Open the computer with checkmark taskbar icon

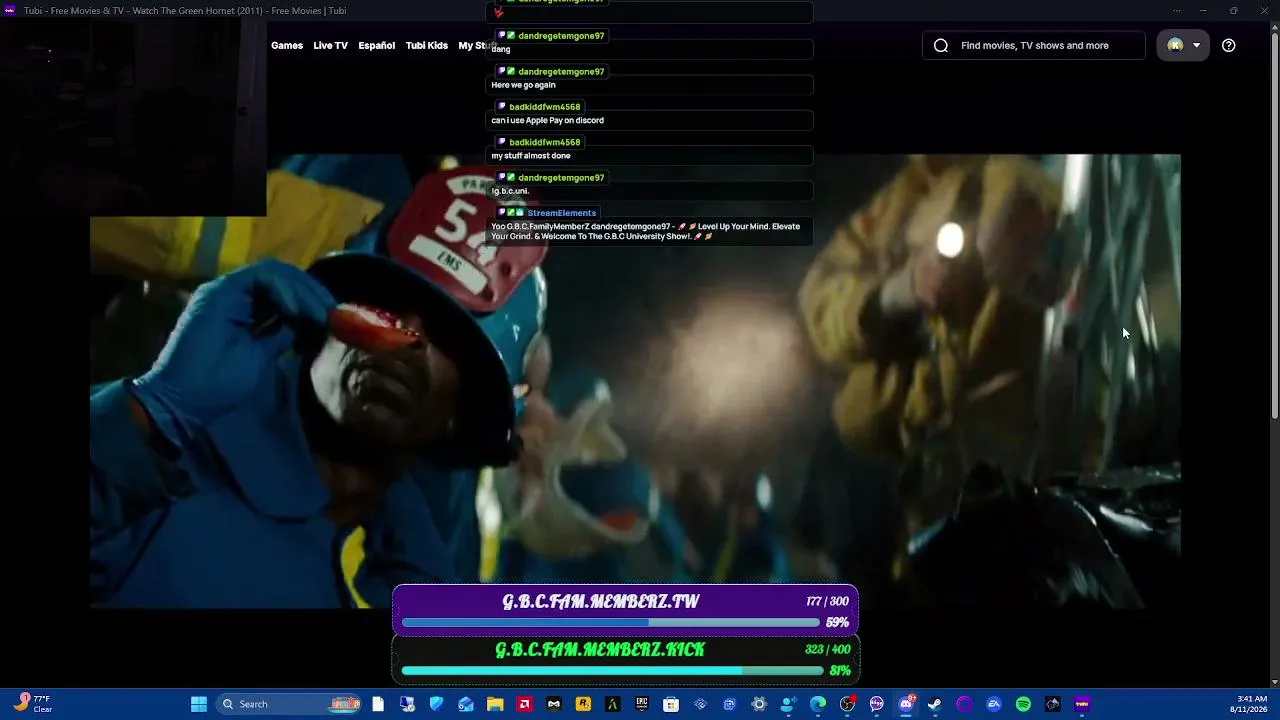point(407,704)
